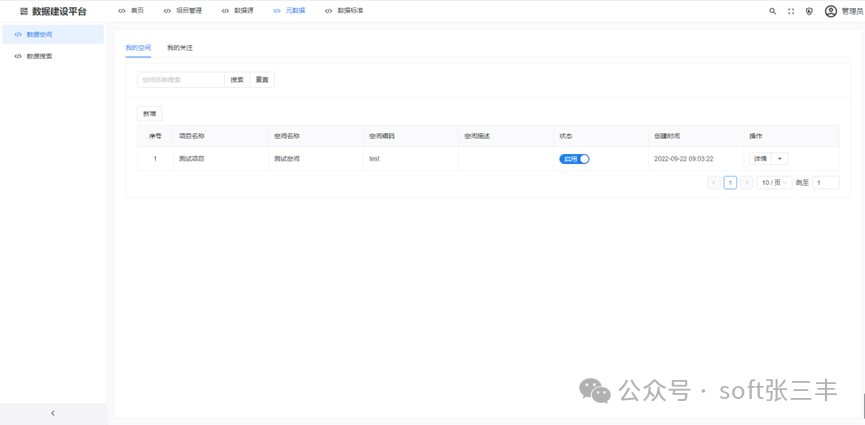The width and height of the screenshot is (865, 425).
Task: Click the 数据建设平台 logo icon
Action: tap(24, 12)
